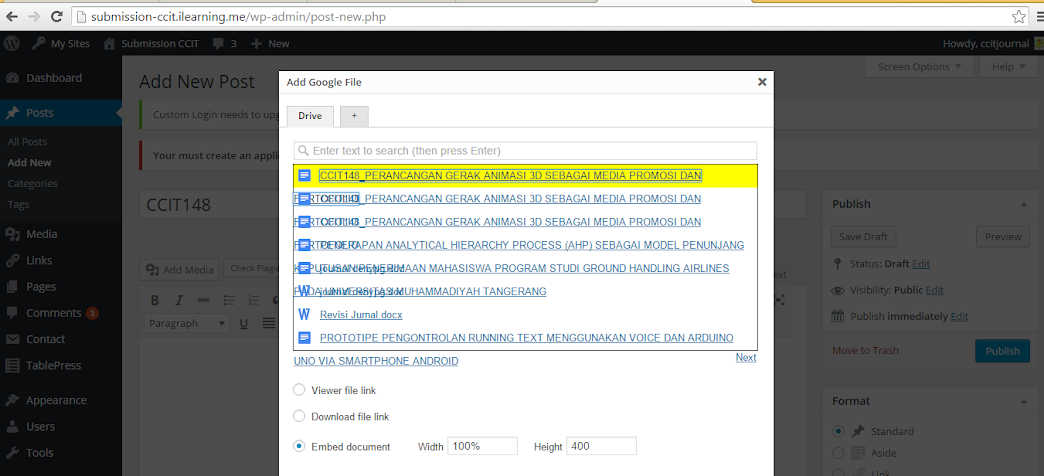1044x476 pixels.
Task: Toggle Bold in the post editor
Action: tap(154, 300)
